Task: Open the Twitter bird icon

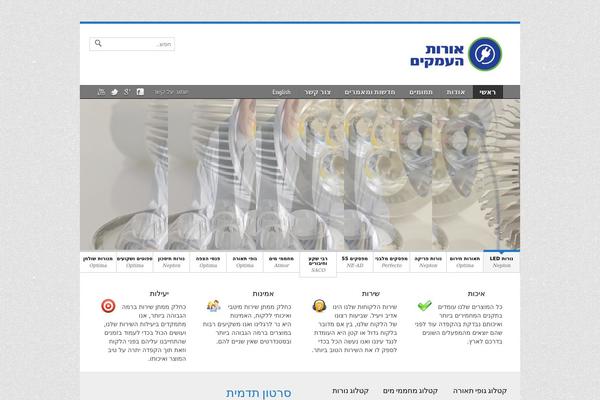Action: point(114,92)
